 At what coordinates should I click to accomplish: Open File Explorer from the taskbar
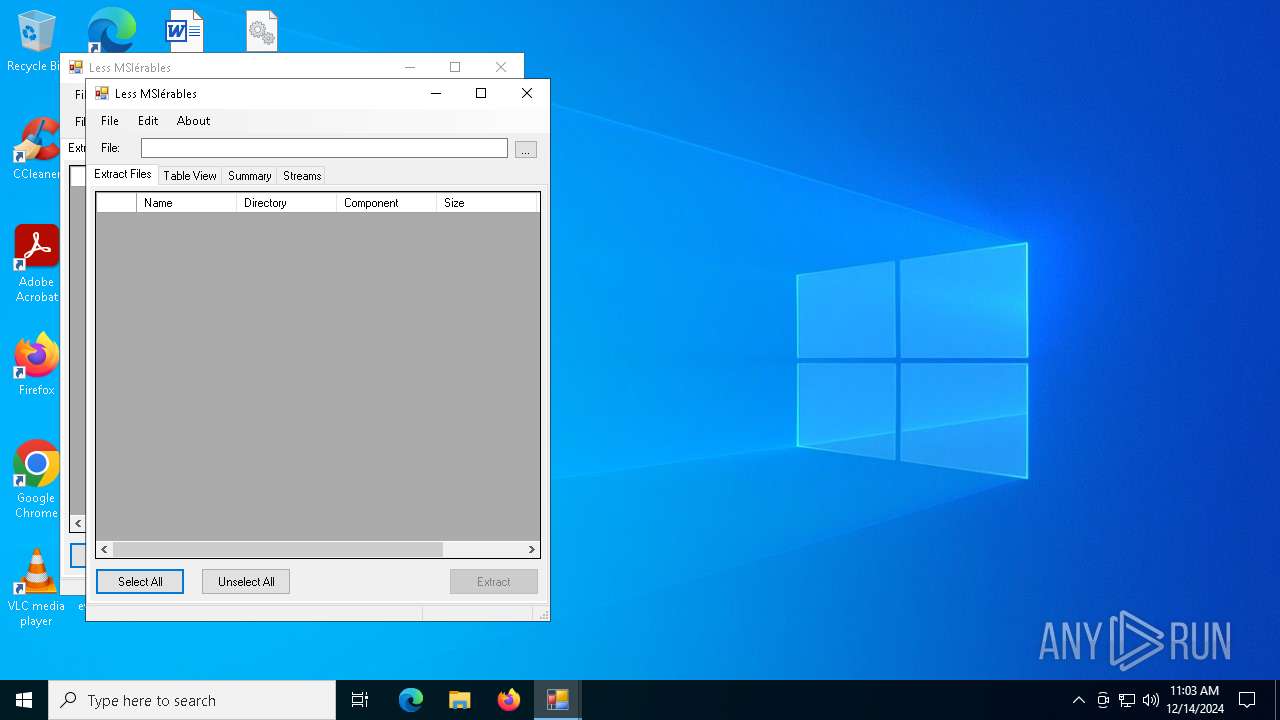click(459, 700)
